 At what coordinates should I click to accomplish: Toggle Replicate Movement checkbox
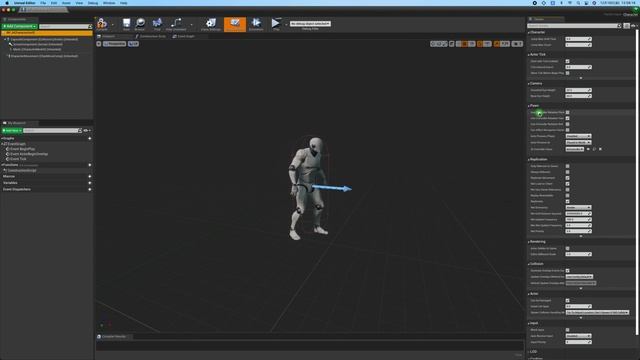click(x=567, y=178)
